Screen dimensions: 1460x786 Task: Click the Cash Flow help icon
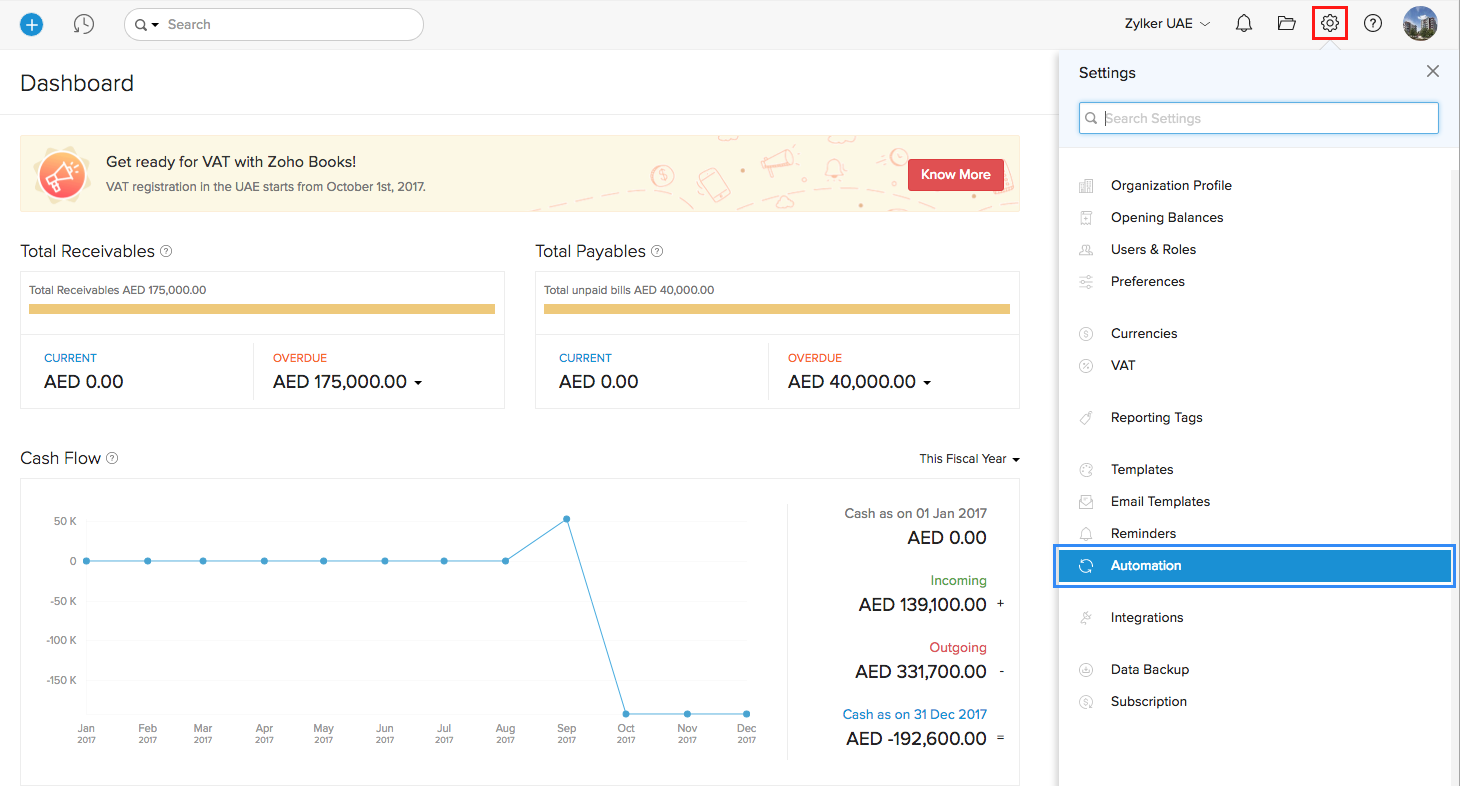pos(112,459)
